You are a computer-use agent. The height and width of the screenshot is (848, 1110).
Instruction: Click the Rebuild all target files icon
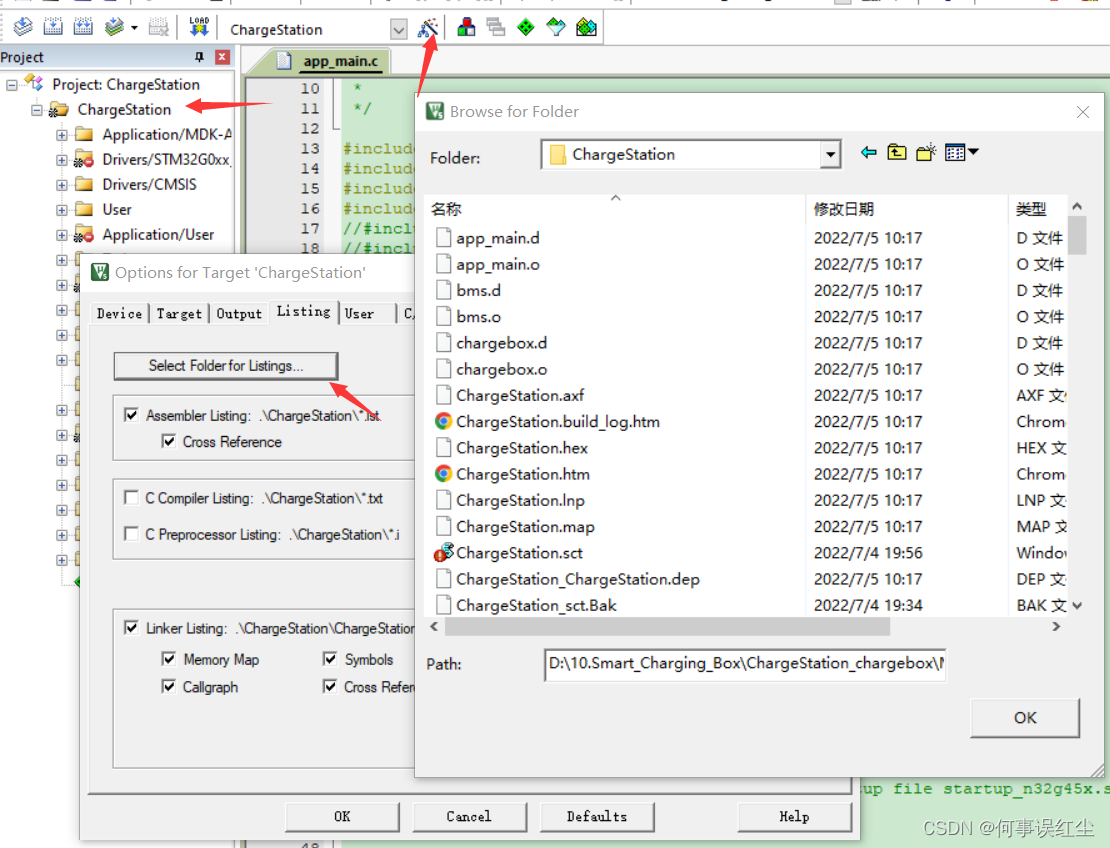click(x=83, y=27)
